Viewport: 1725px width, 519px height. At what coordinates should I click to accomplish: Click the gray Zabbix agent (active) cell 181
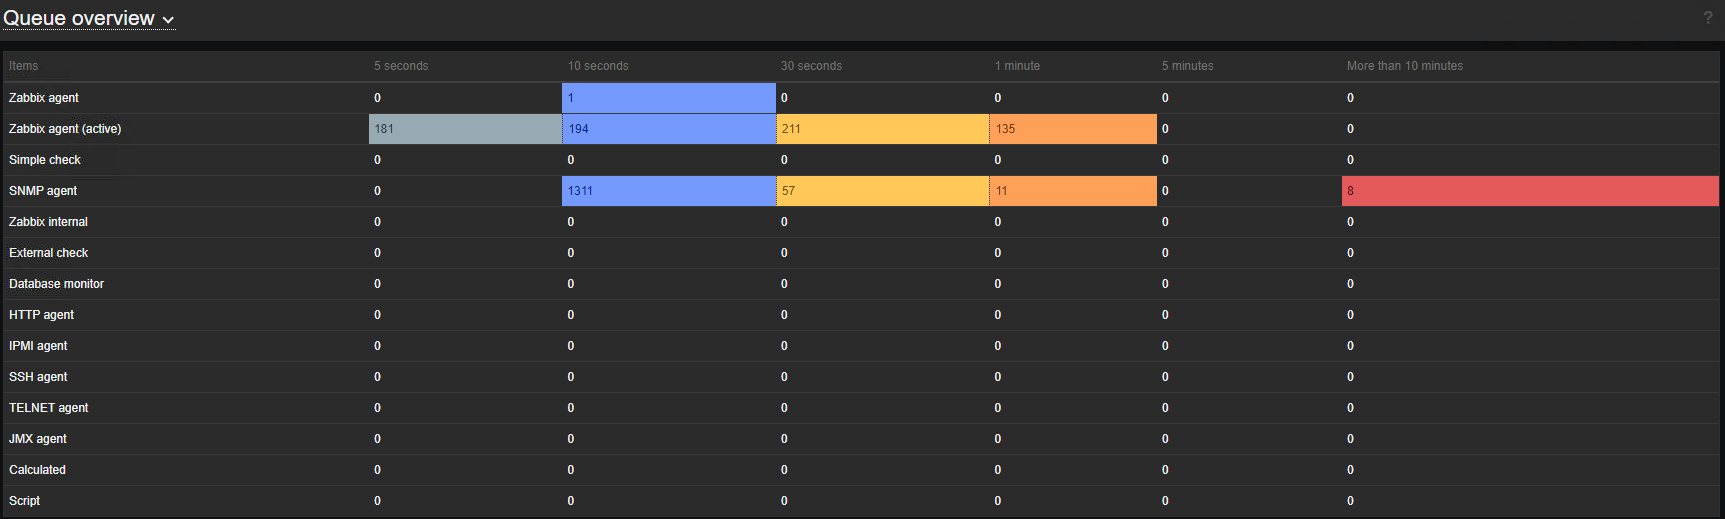465,129
